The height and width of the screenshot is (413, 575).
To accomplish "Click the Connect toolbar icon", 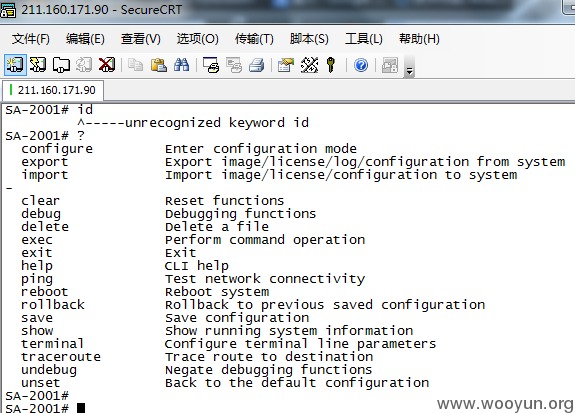I will (x=15, y=65).
